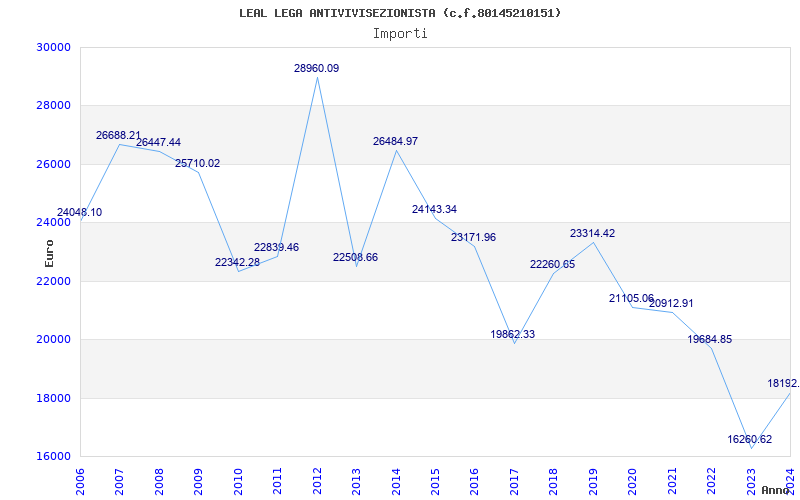The width and height of the screenshot is (800, 500).
Task: Click x-axis year 2021
Action: pos(672,481)
